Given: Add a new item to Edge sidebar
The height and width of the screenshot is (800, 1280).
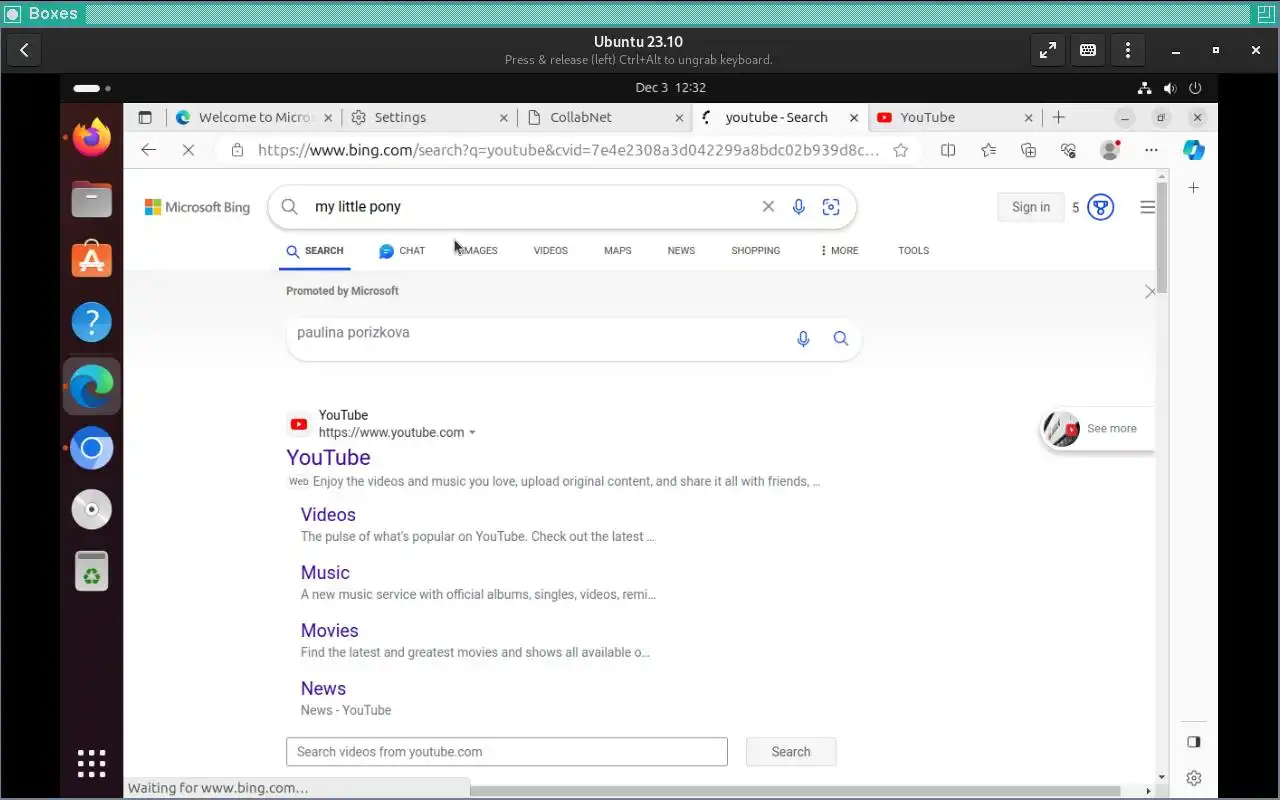Looking at the screenshot, I should coord(1193,188).
